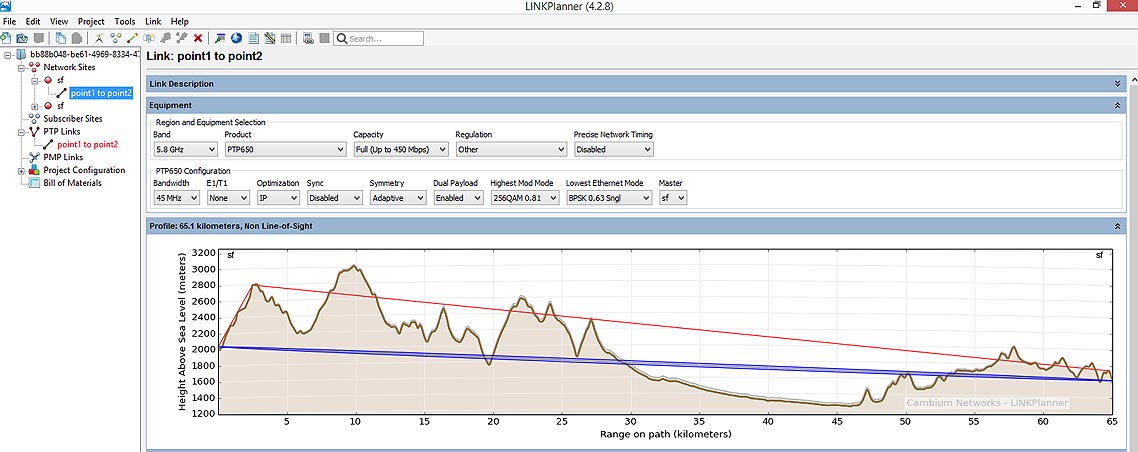
Task: Expand the Link Description section
Action: pos(1118,84)
